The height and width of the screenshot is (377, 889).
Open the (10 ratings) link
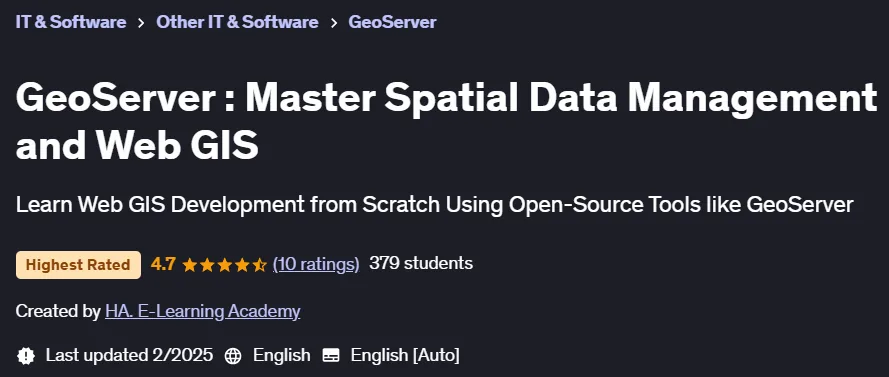tap(316, 264)
